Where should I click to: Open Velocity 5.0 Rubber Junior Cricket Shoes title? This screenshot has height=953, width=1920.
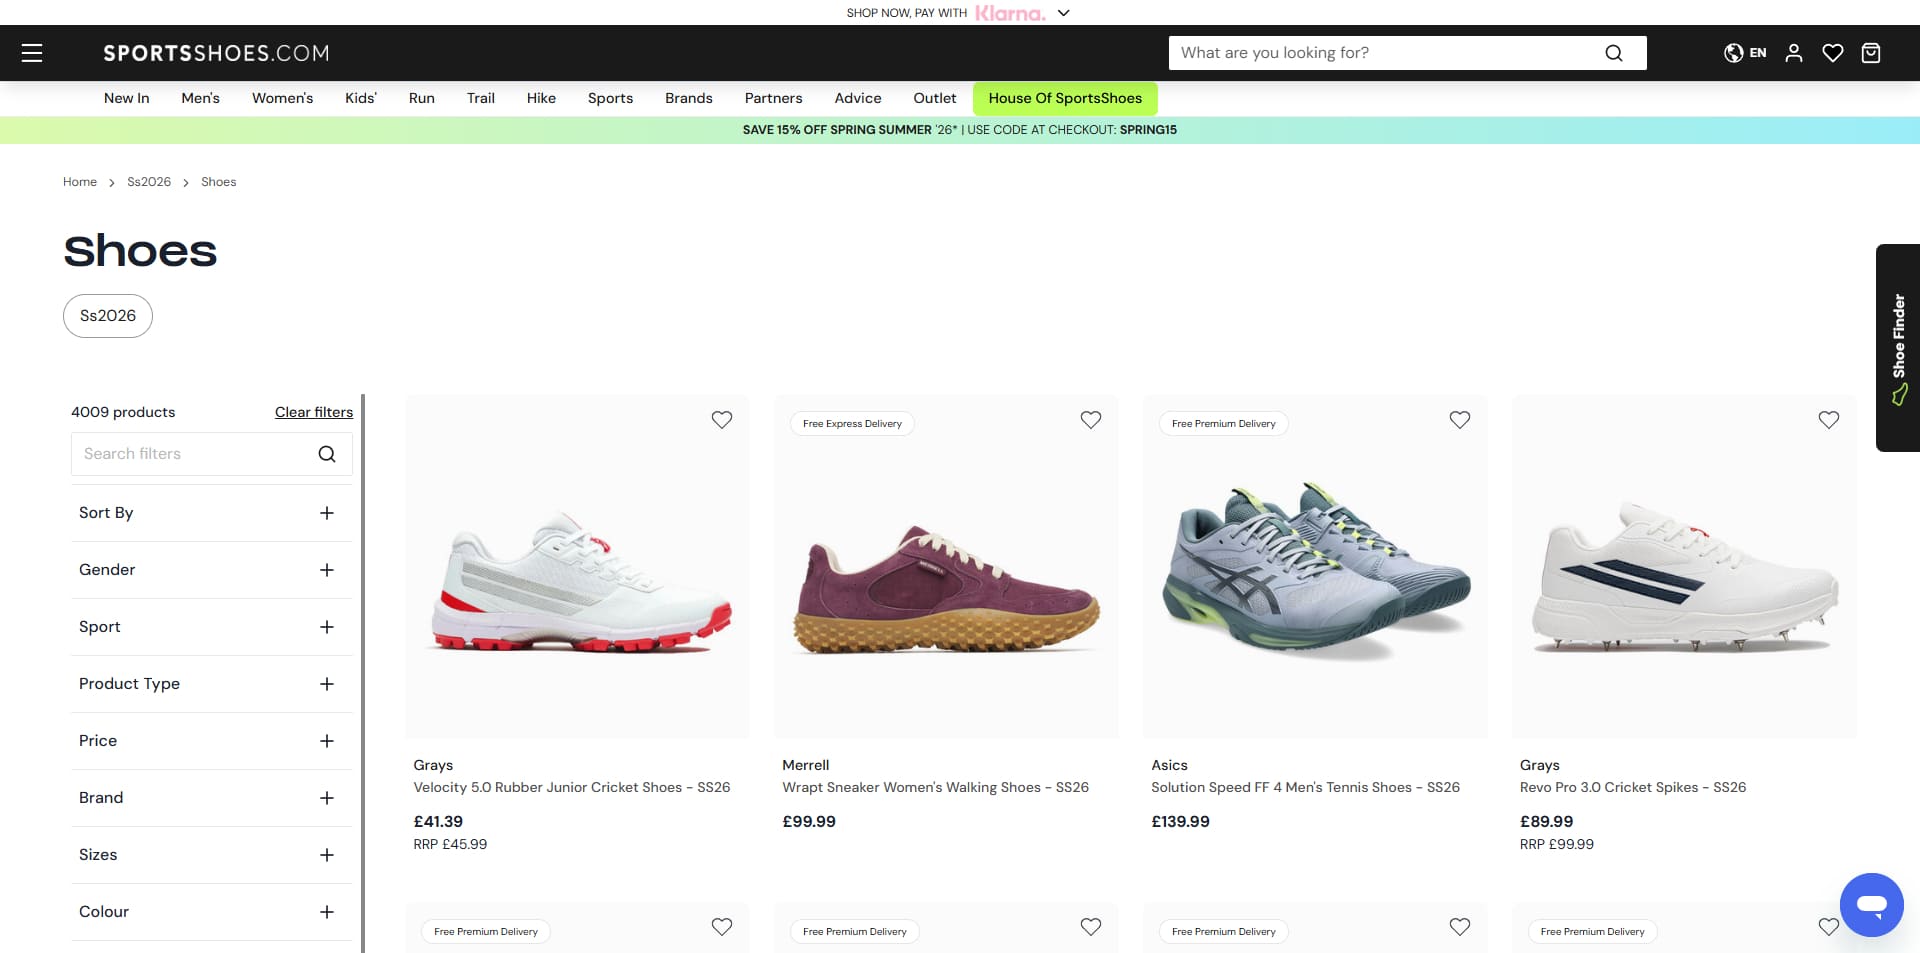click(x=572, y=788)
